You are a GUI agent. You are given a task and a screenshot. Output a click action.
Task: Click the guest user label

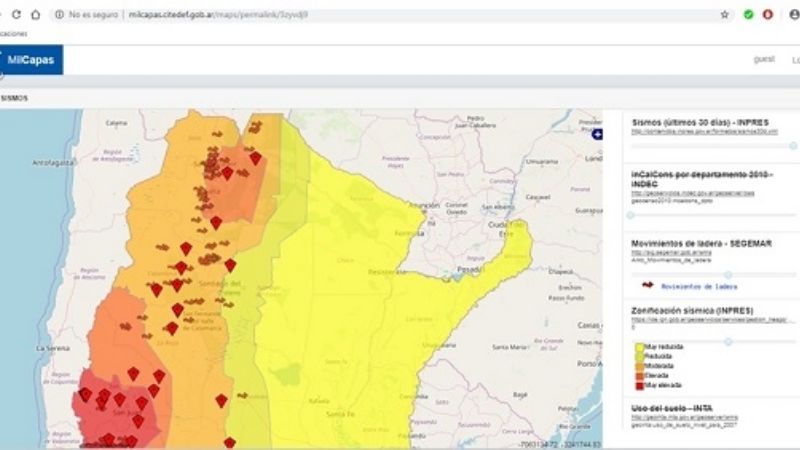[764, 60]
